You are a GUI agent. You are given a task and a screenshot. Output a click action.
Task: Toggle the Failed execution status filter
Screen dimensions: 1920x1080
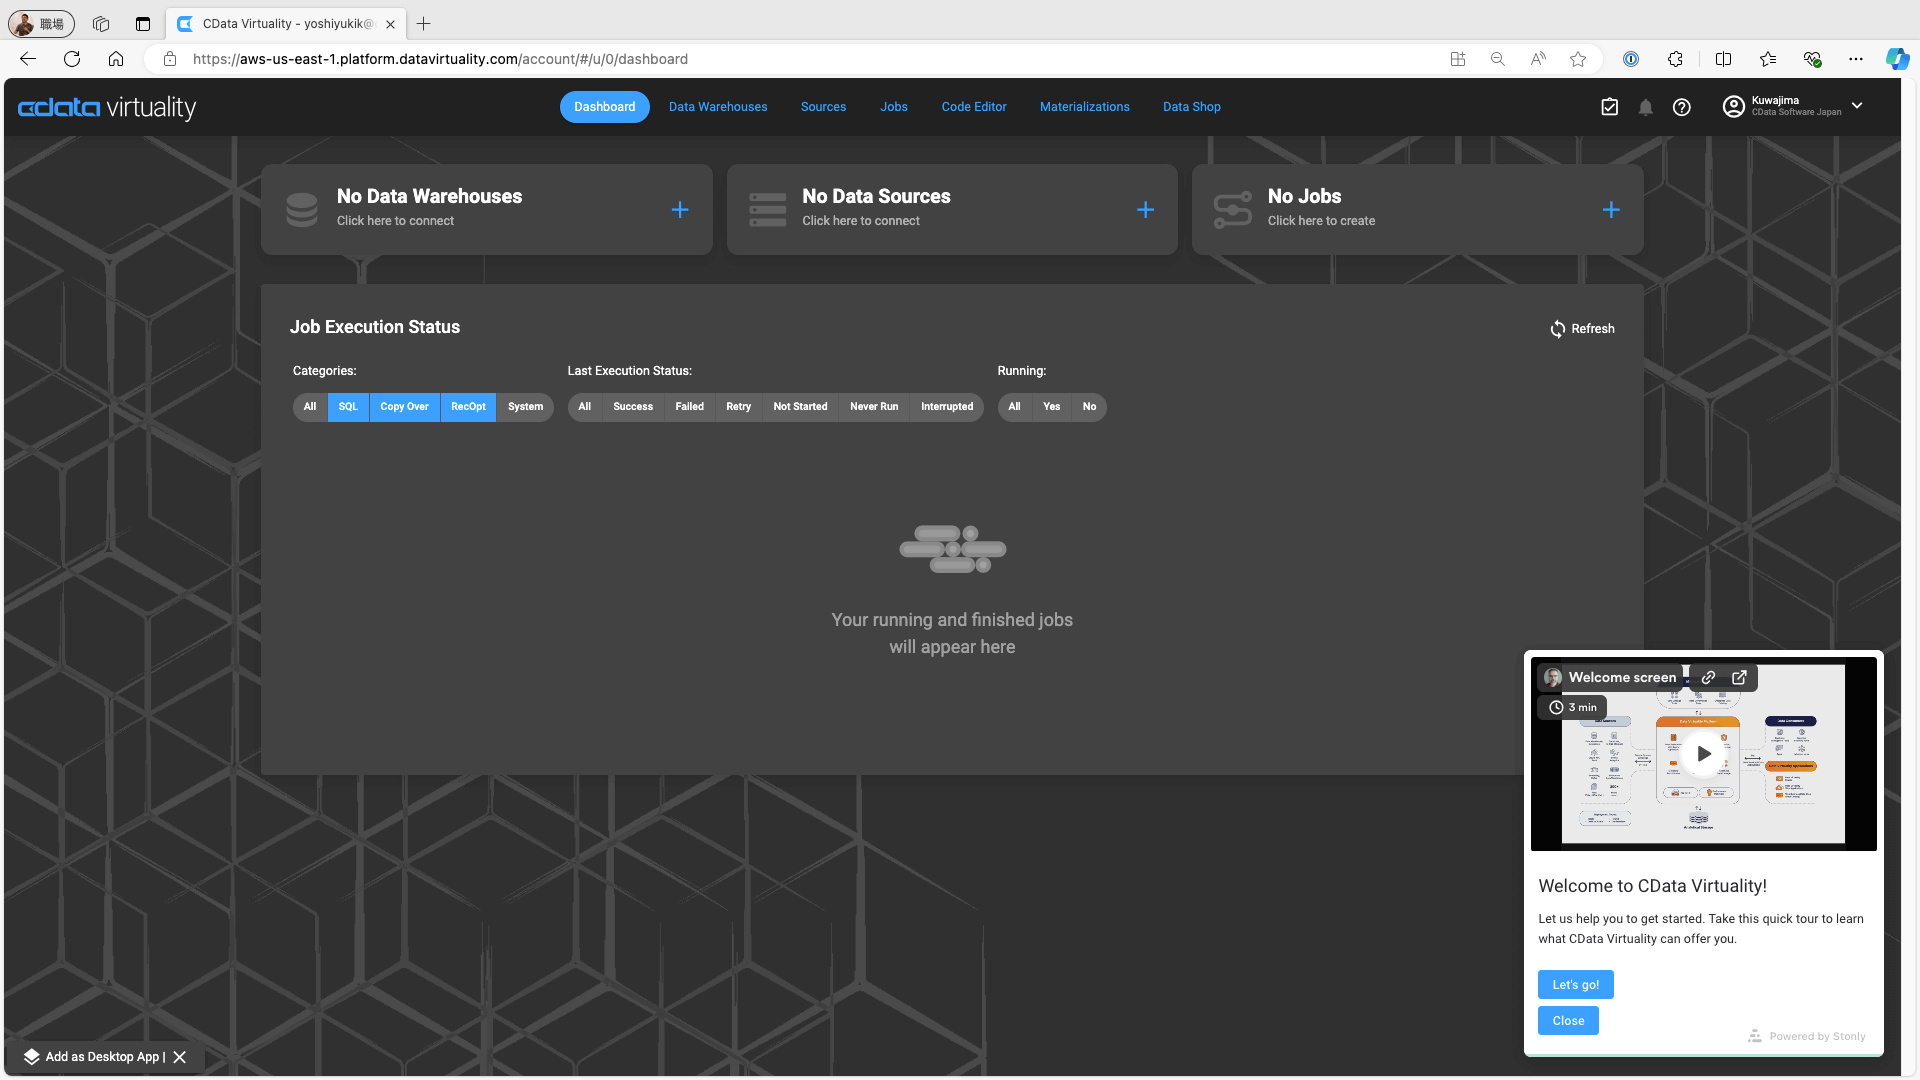pyautogui.click(x=689, y=407)
